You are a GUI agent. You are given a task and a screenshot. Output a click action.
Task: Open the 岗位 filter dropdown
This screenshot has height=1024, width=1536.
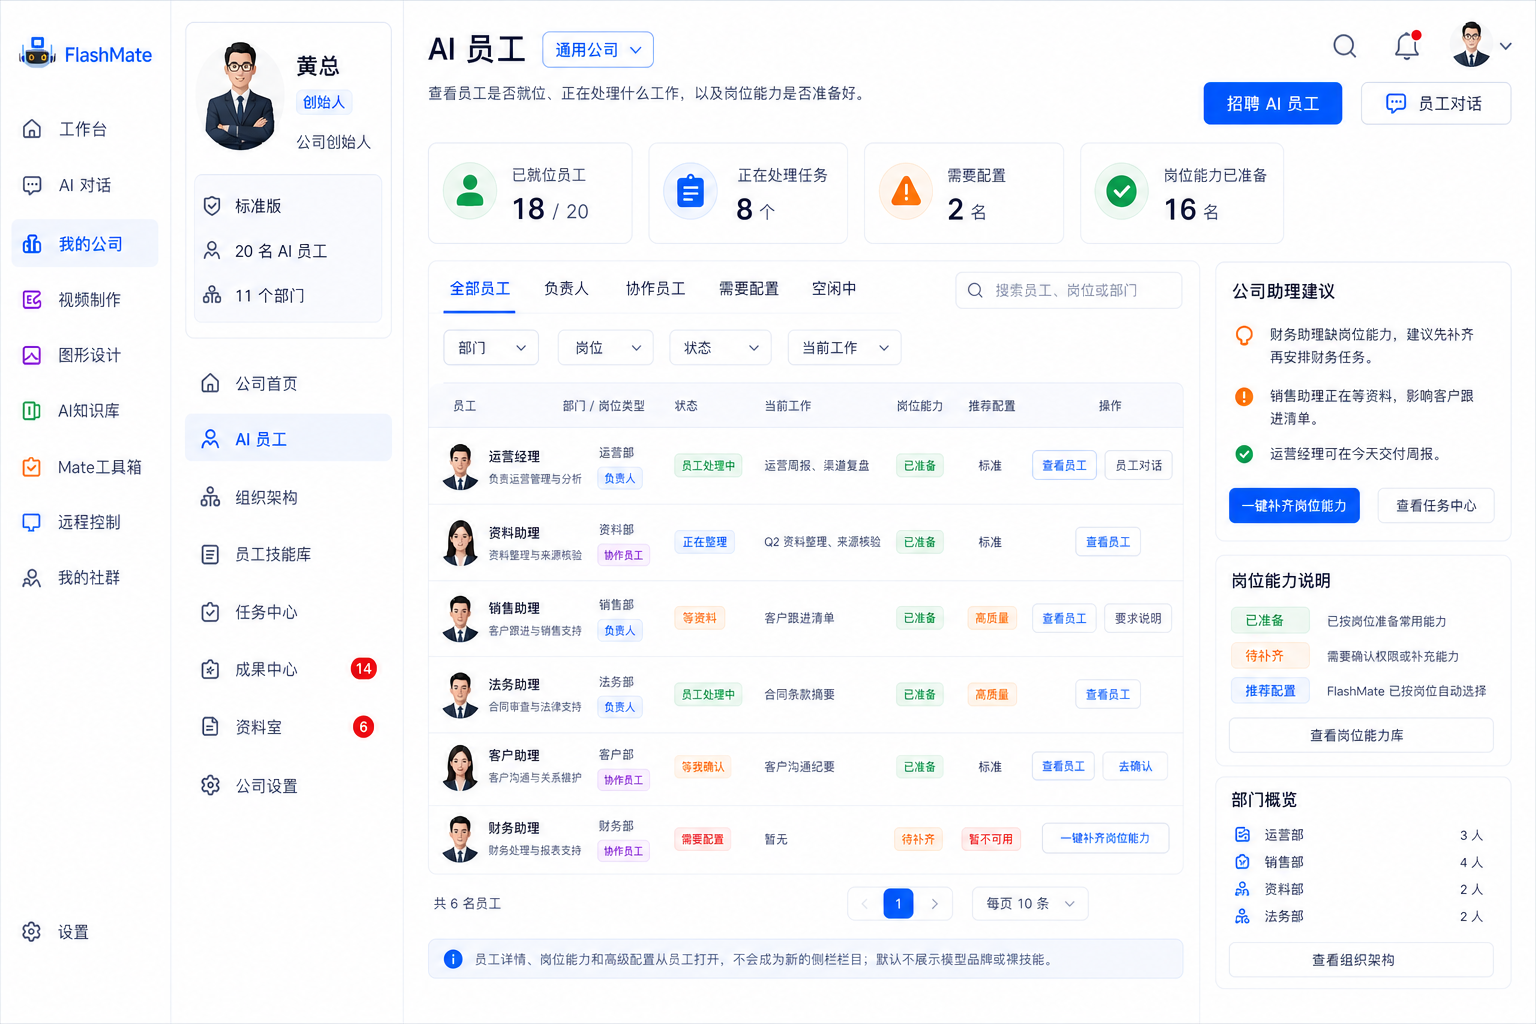(x=606, y=348)
